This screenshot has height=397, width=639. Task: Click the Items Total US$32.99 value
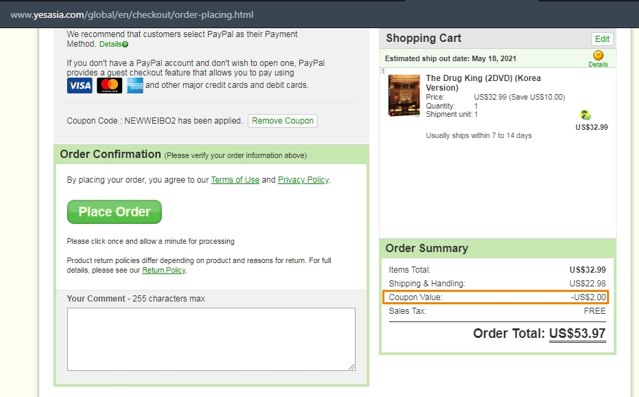click(587, 270)
